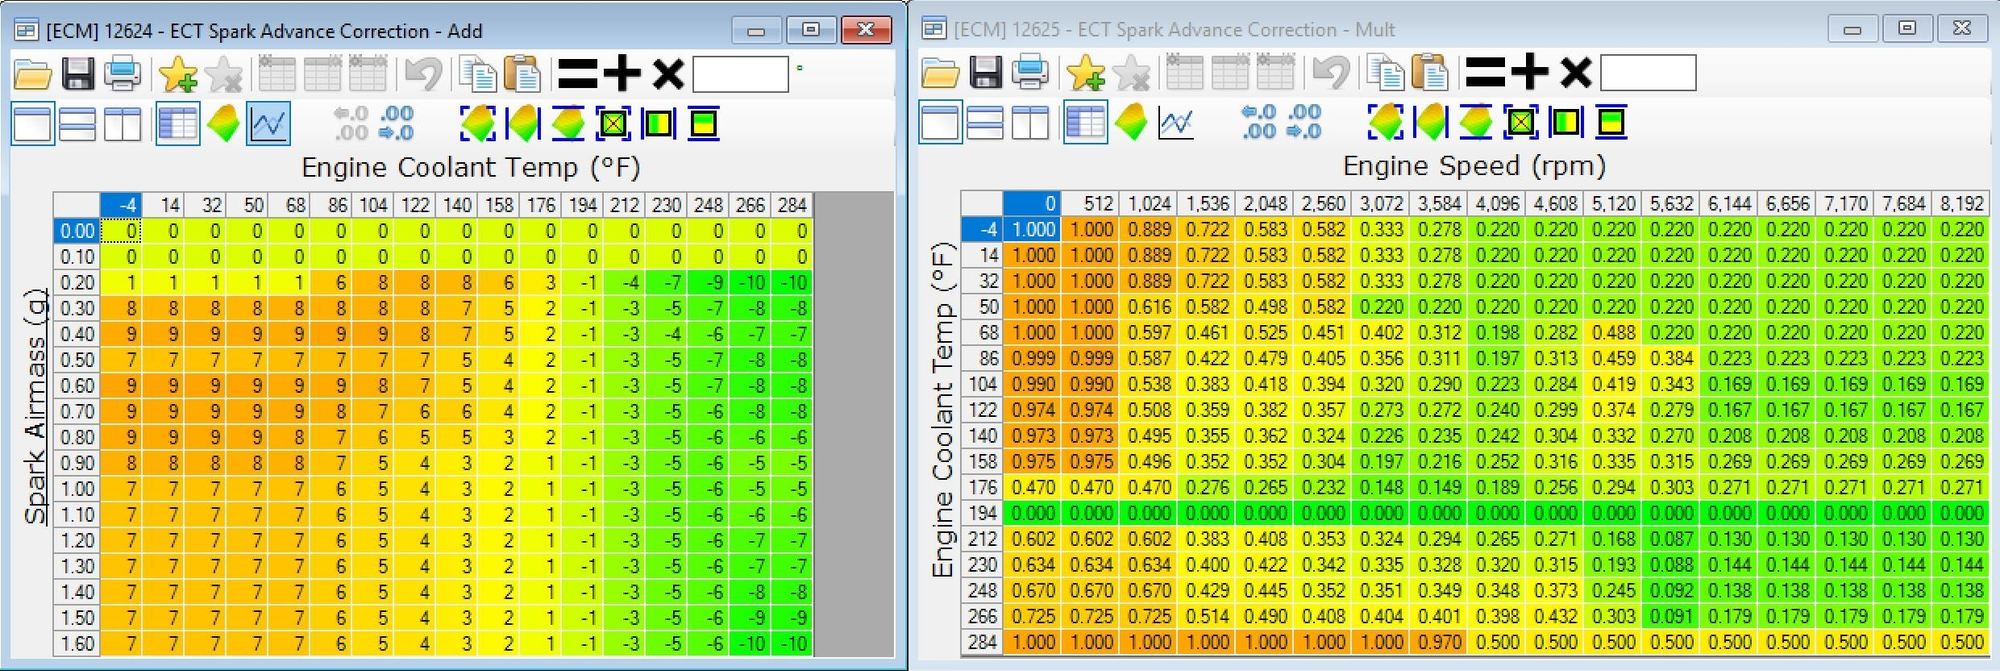Select the 8,192 rpm column header

1961,203
